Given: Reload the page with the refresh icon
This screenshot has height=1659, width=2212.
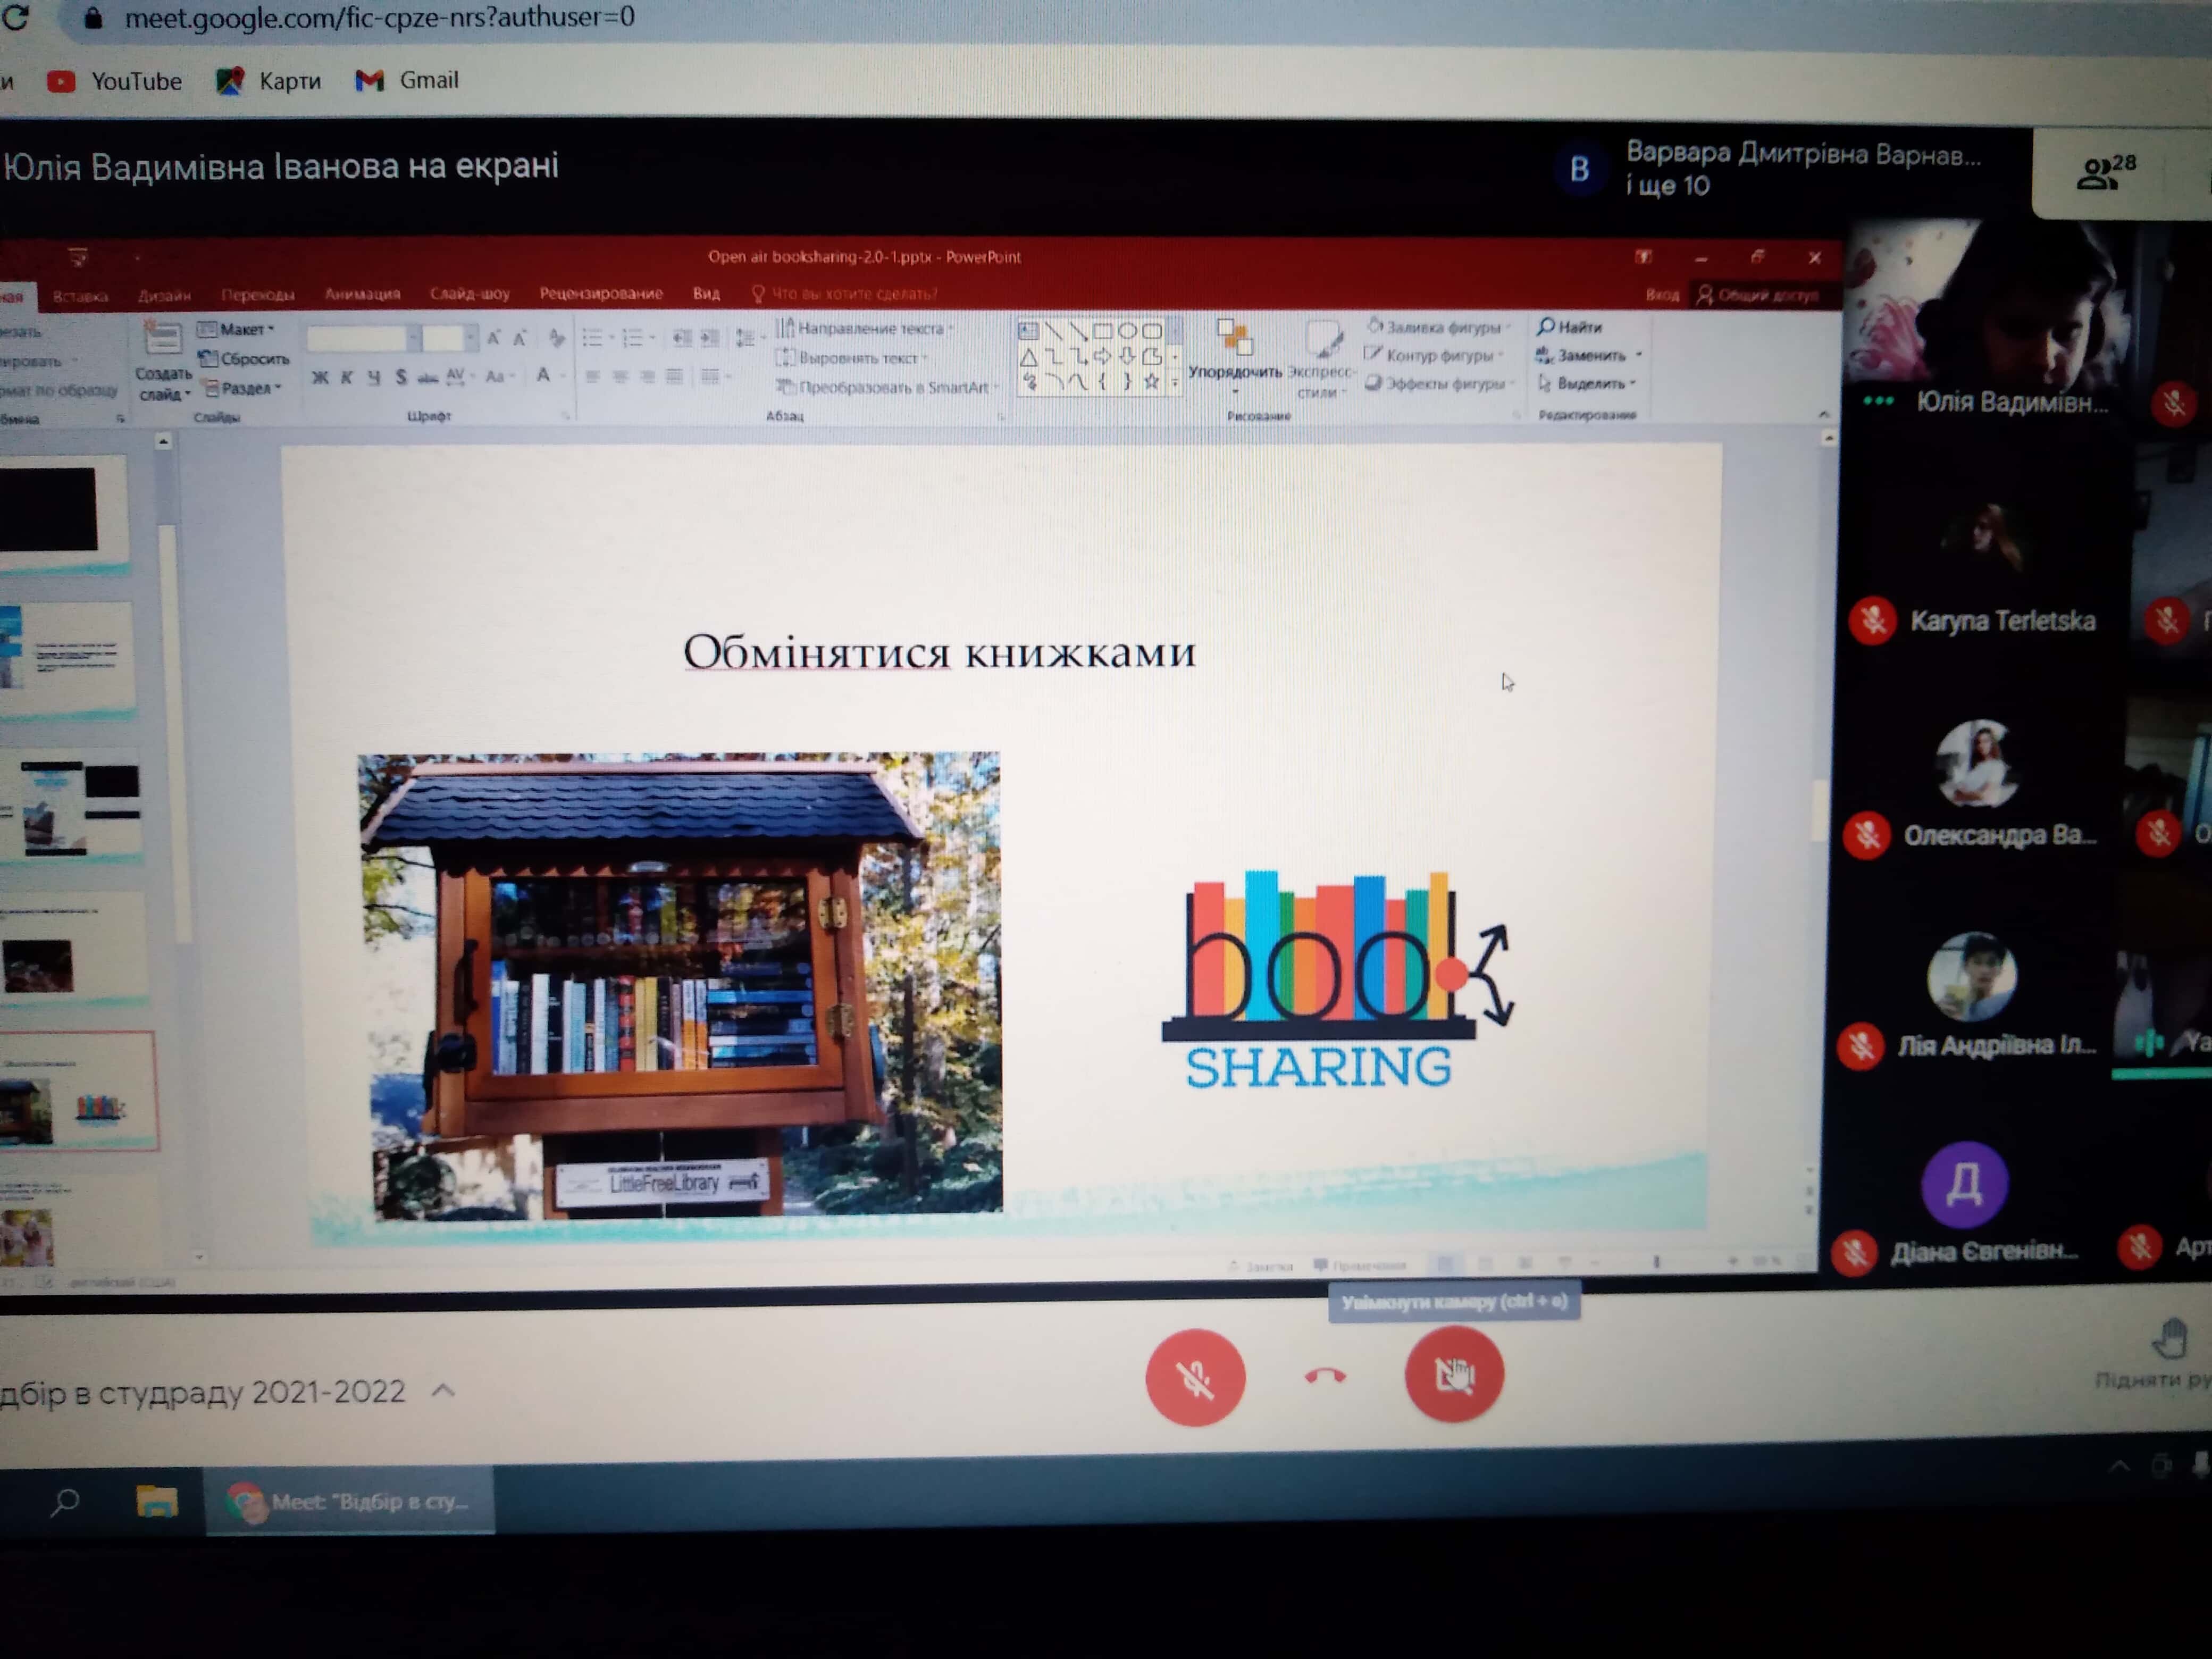Looking at the screenshot, I should (x=15, y=17).
